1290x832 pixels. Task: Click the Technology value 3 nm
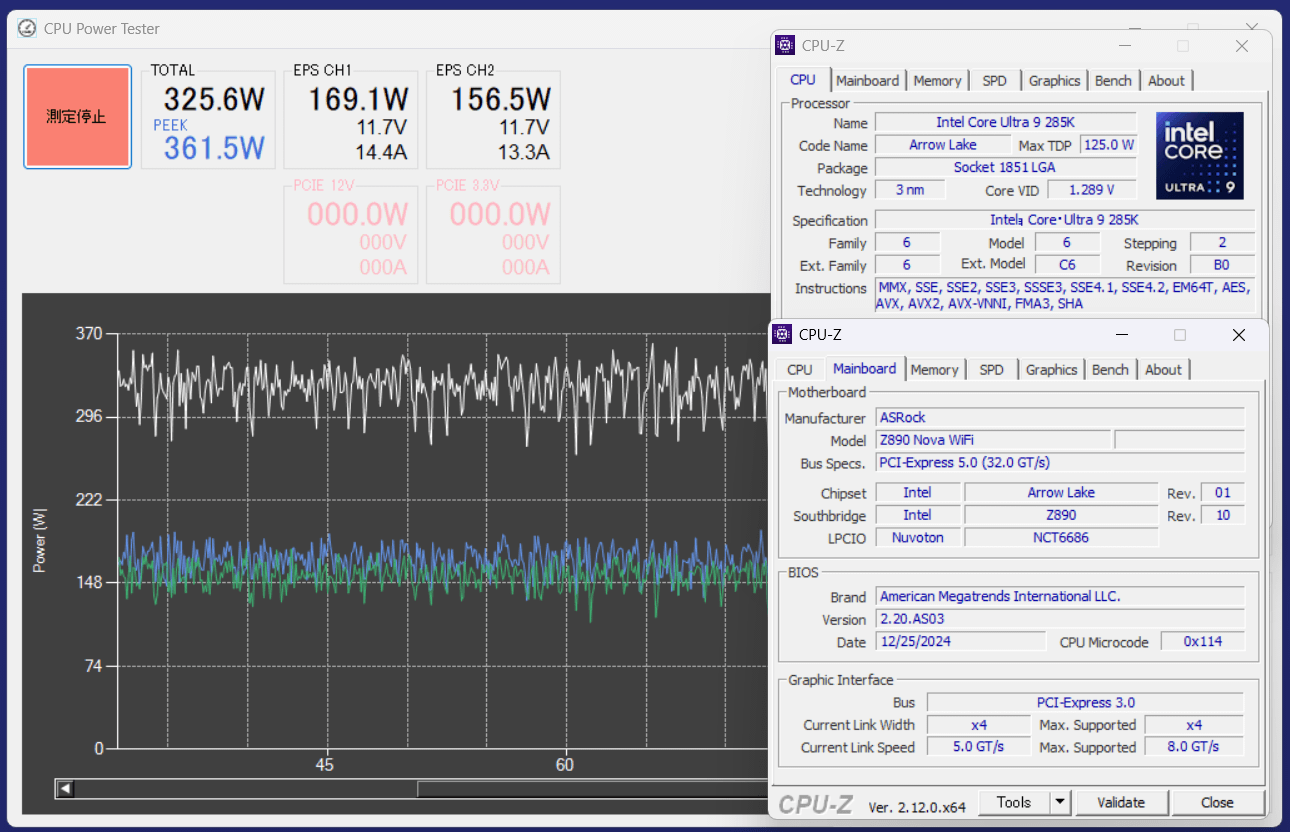[x=909, y=190]
